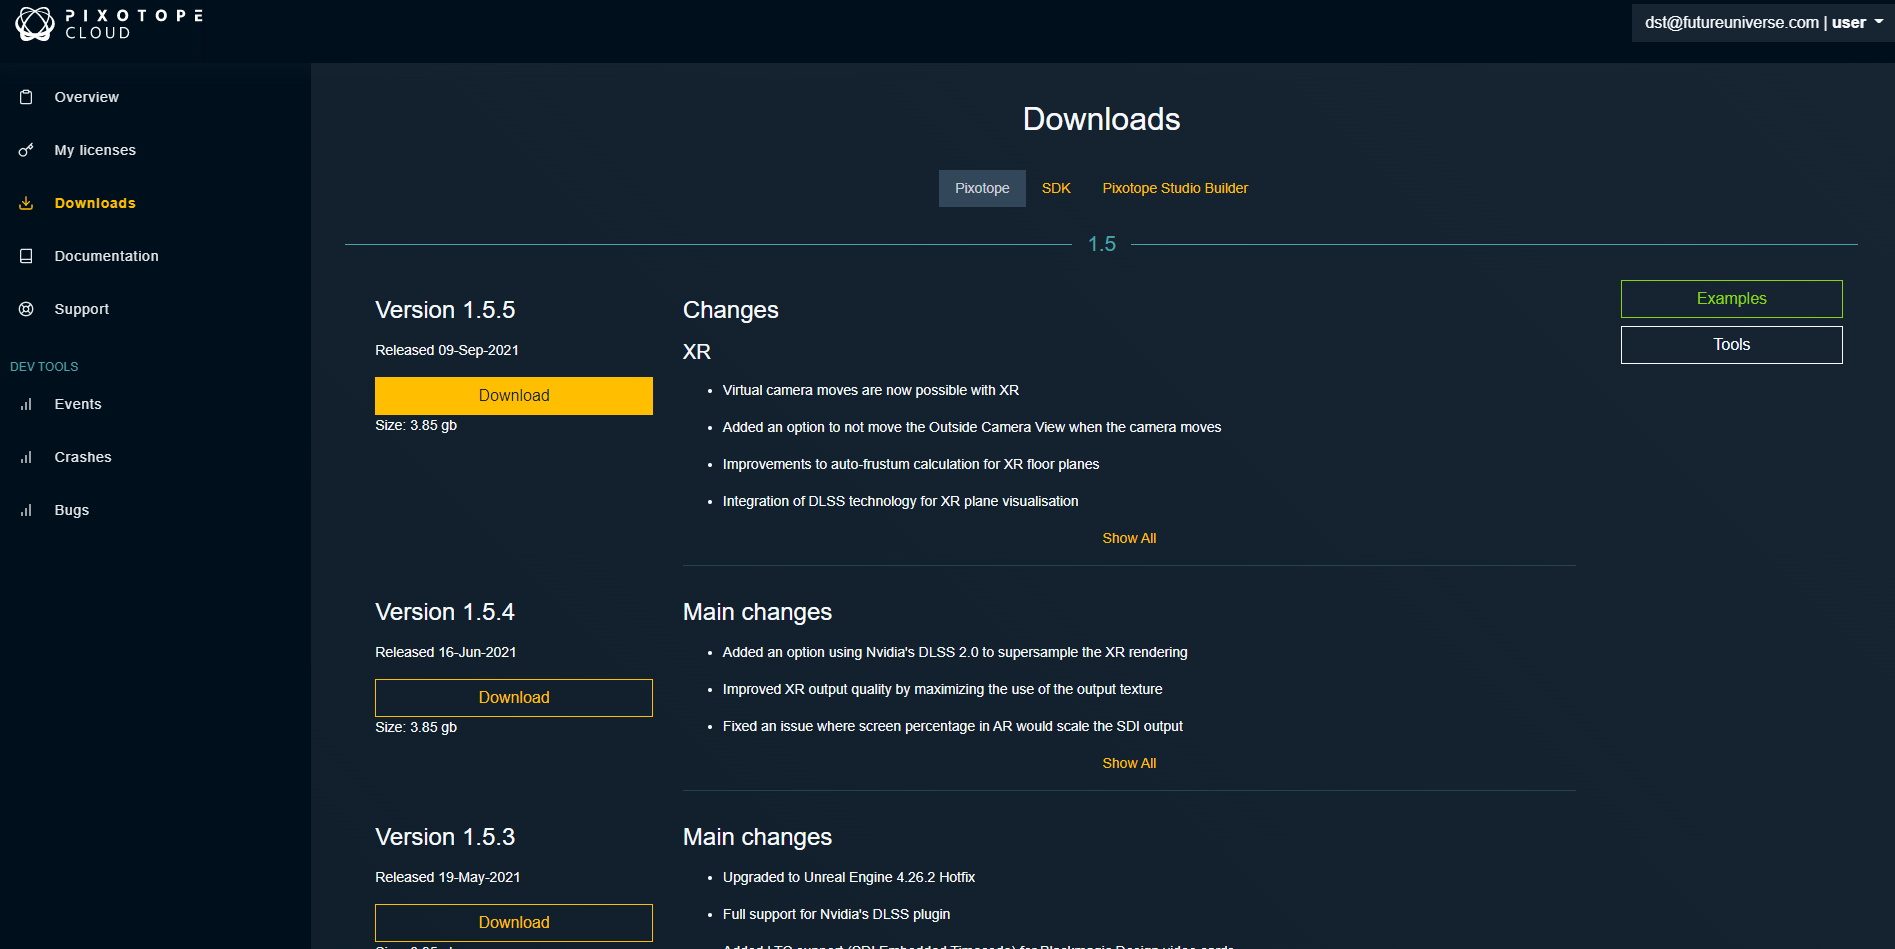Click 'Improvements to auto-frustum calculation' bullet
The height and width of the screenshot is (949, 1895).
(x=911, y=464)
